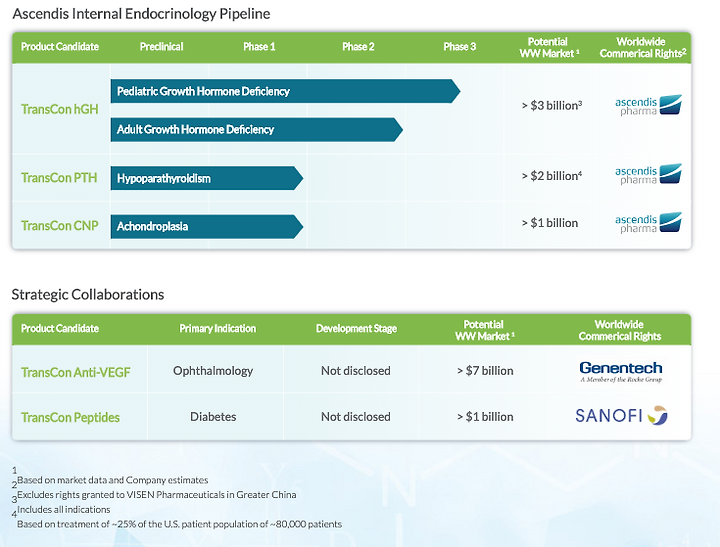The width and height of the screenshot is (720, 547).
Task: Click the TransCon hGH product name
Action: pyautogui.click(x=60, y=109)
